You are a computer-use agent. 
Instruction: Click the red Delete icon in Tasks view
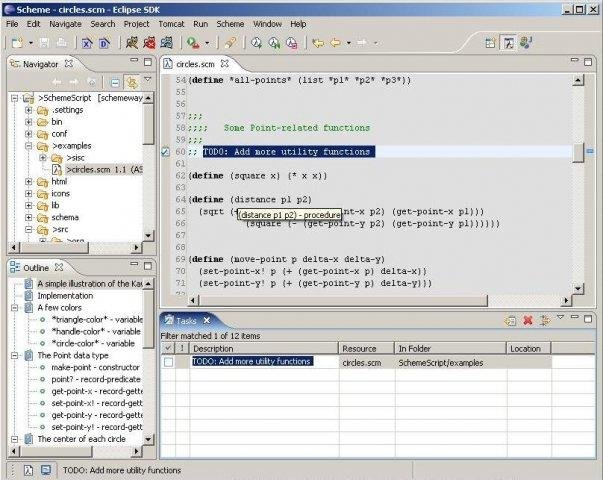[528, 320]
